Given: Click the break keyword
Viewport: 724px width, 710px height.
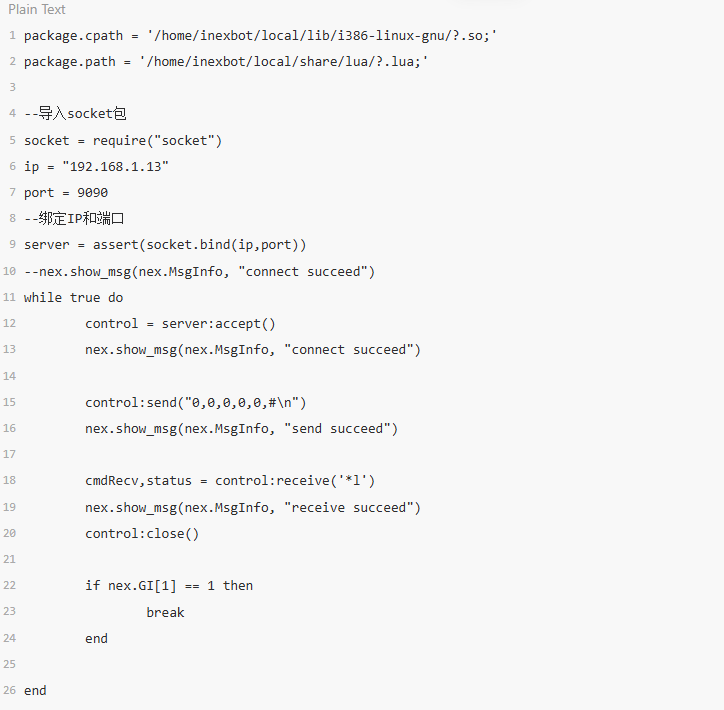Looking at the screenshot, I should tap(165, 612).
